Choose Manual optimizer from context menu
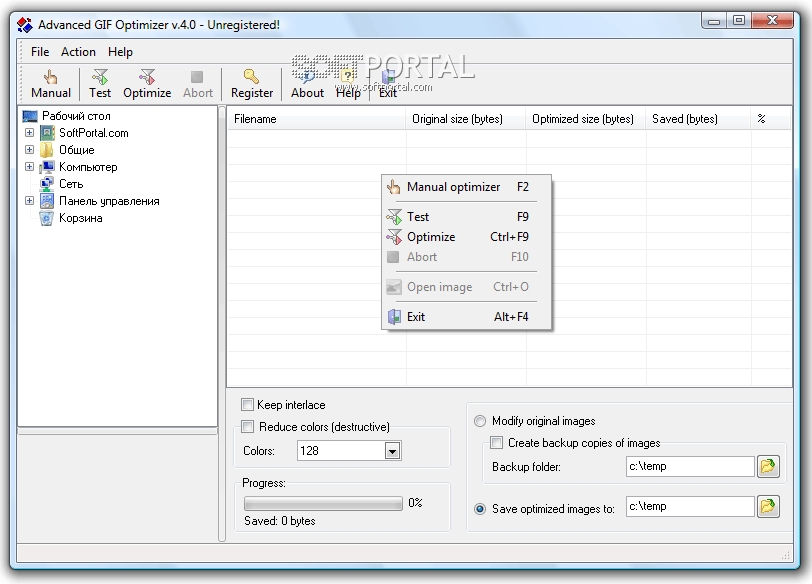Viewport: 812px width, 584px height. point(467,187)
